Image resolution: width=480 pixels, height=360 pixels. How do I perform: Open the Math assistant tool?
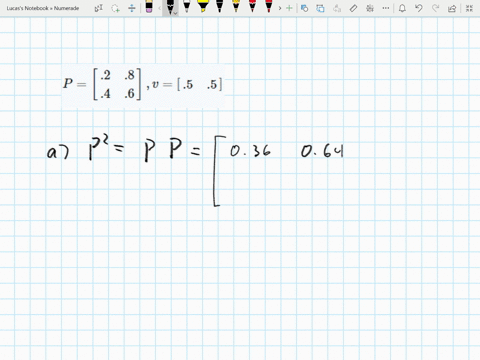coord(370,8)
